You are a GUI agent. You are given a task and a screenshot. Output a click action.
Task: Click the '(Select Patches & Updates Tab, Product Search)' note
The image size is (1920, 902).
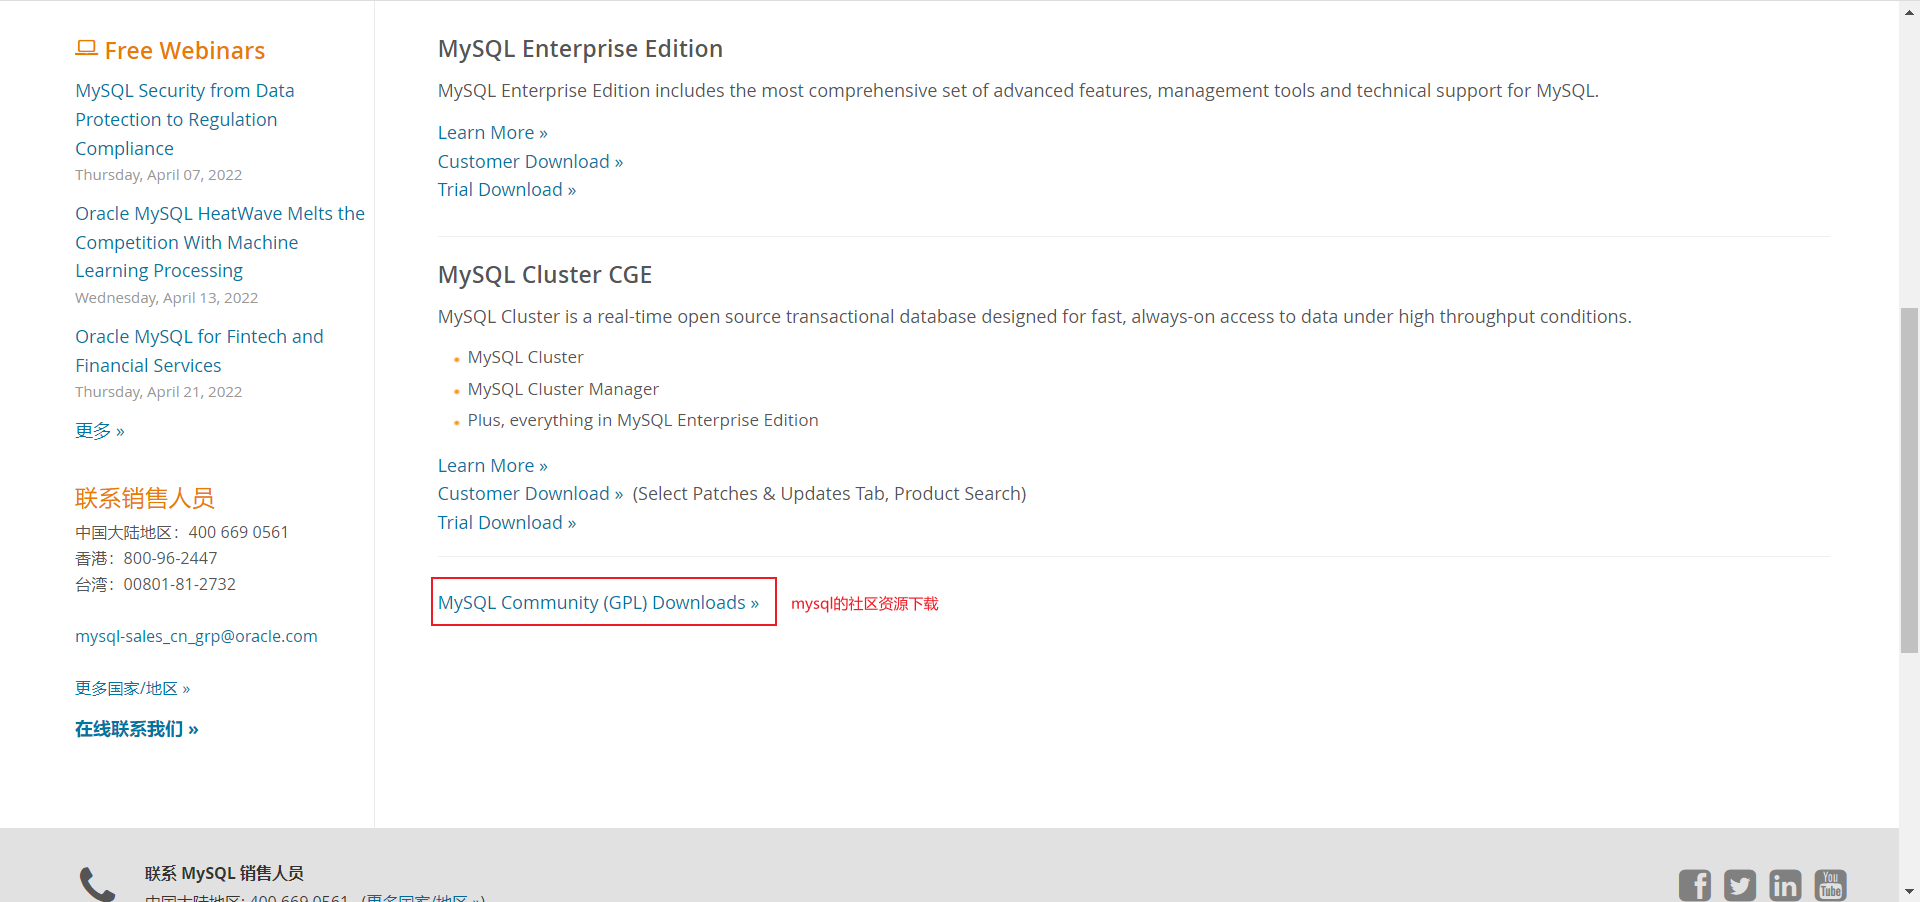pyautogui.click(x=830, y=494)
